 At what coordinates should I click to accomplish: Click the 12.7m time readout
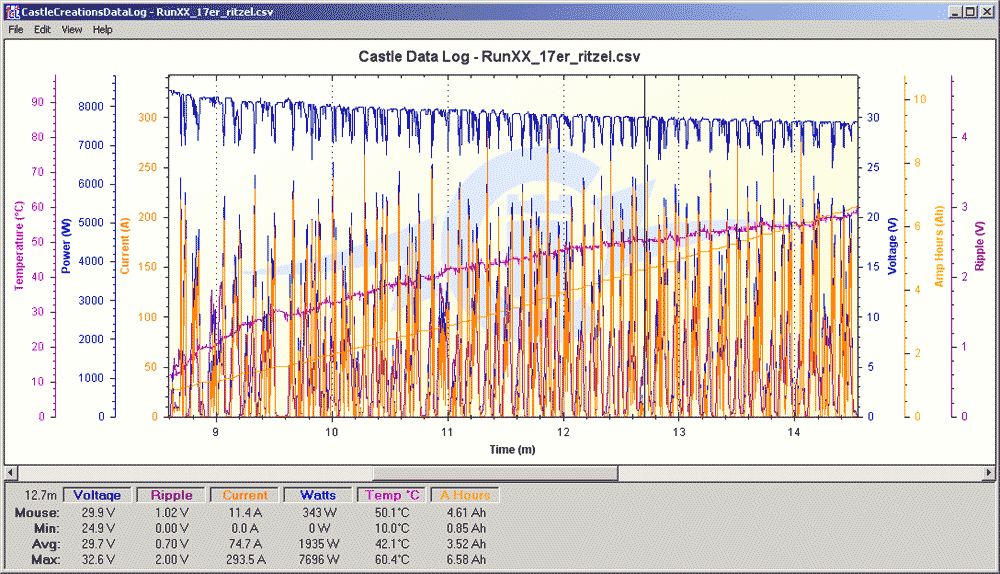coord(41,495)
